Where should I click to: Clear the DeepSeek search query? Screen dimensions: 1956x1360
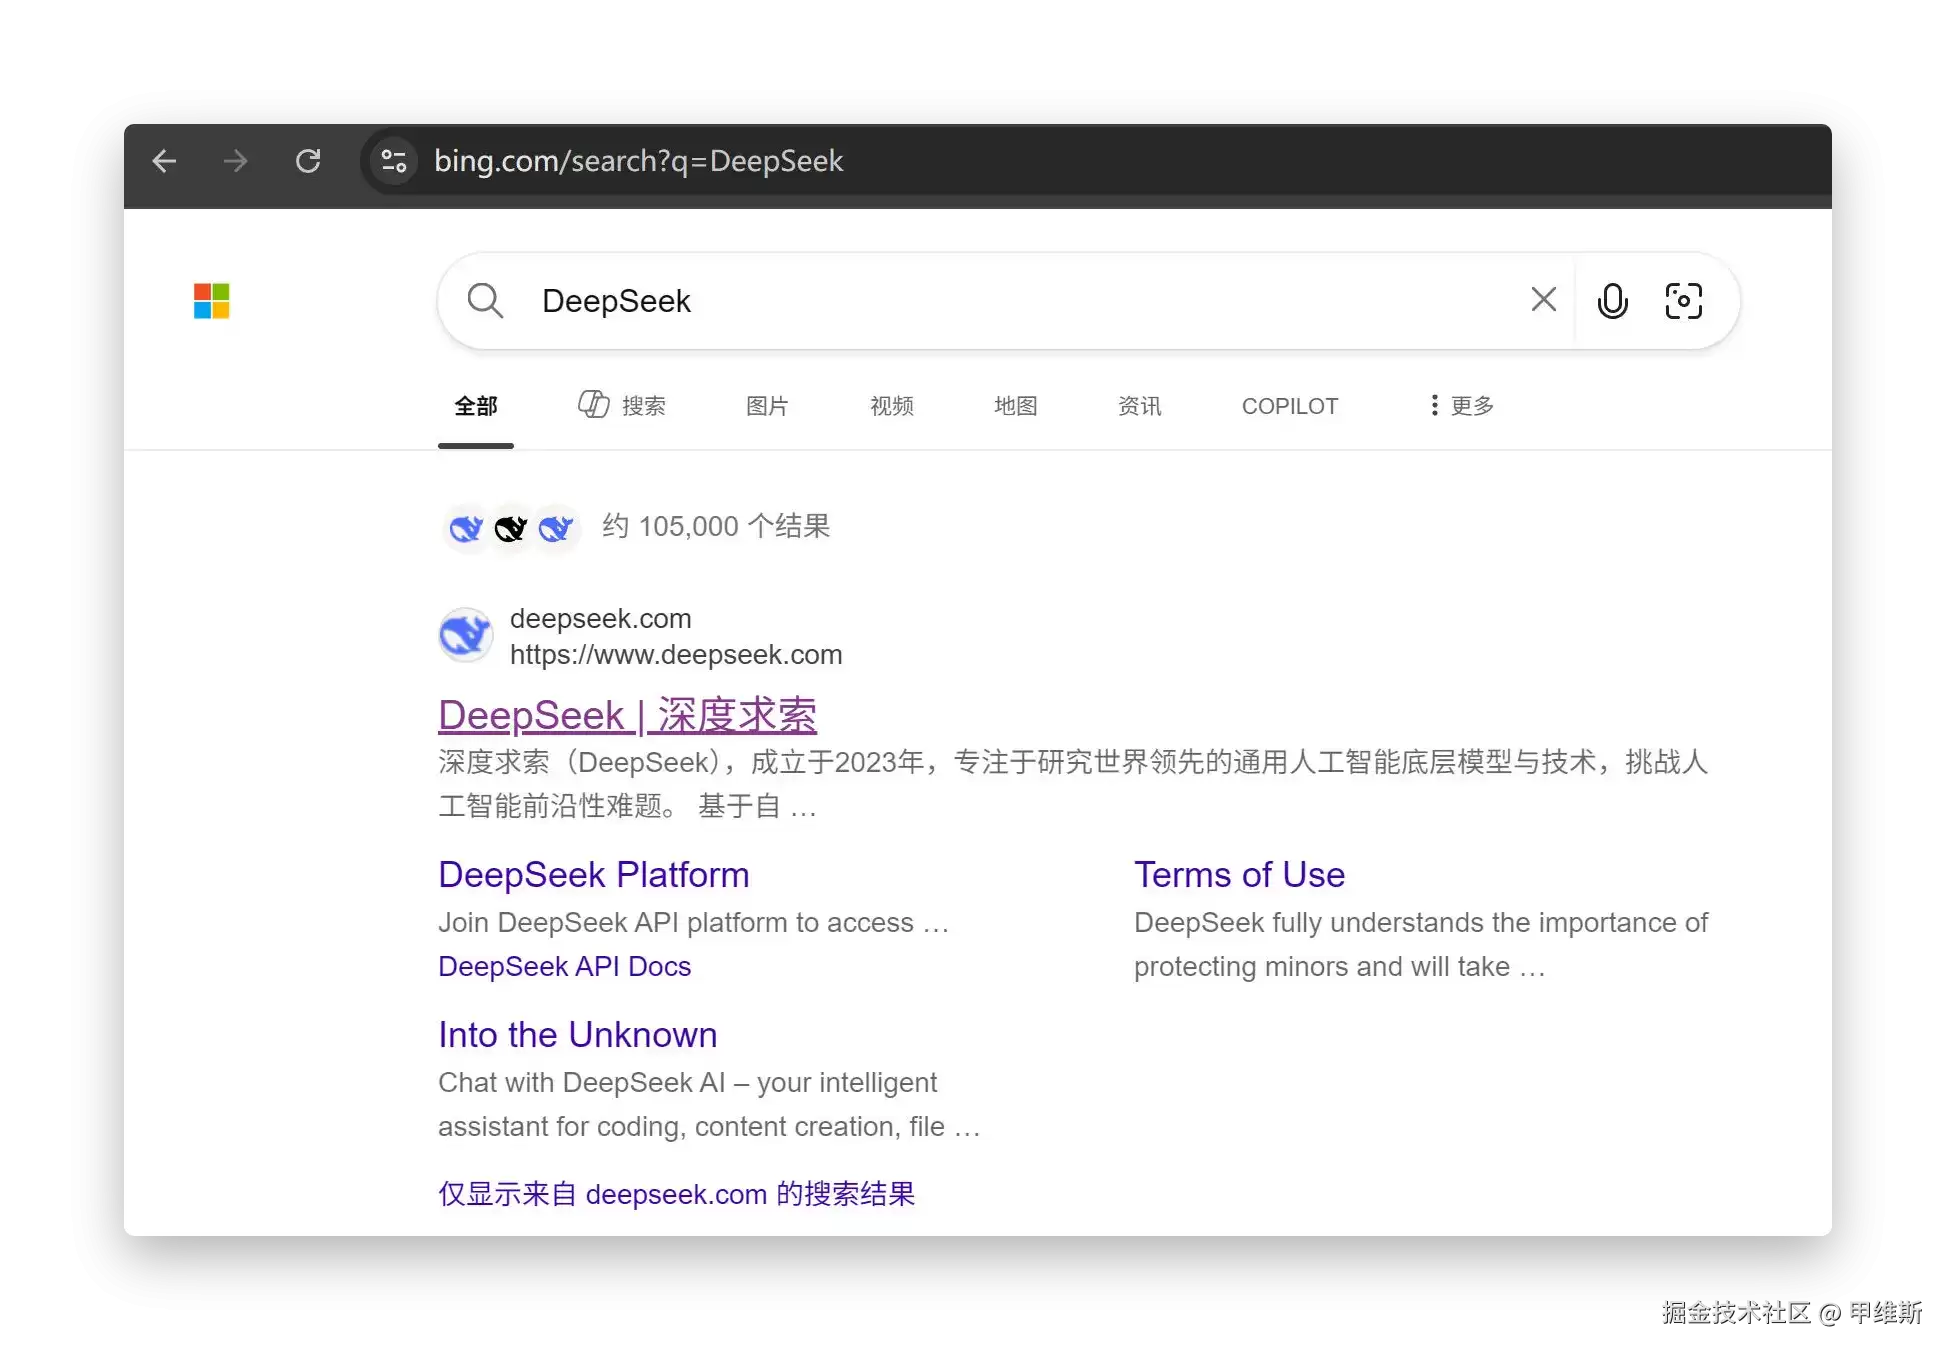[1543, 299]
